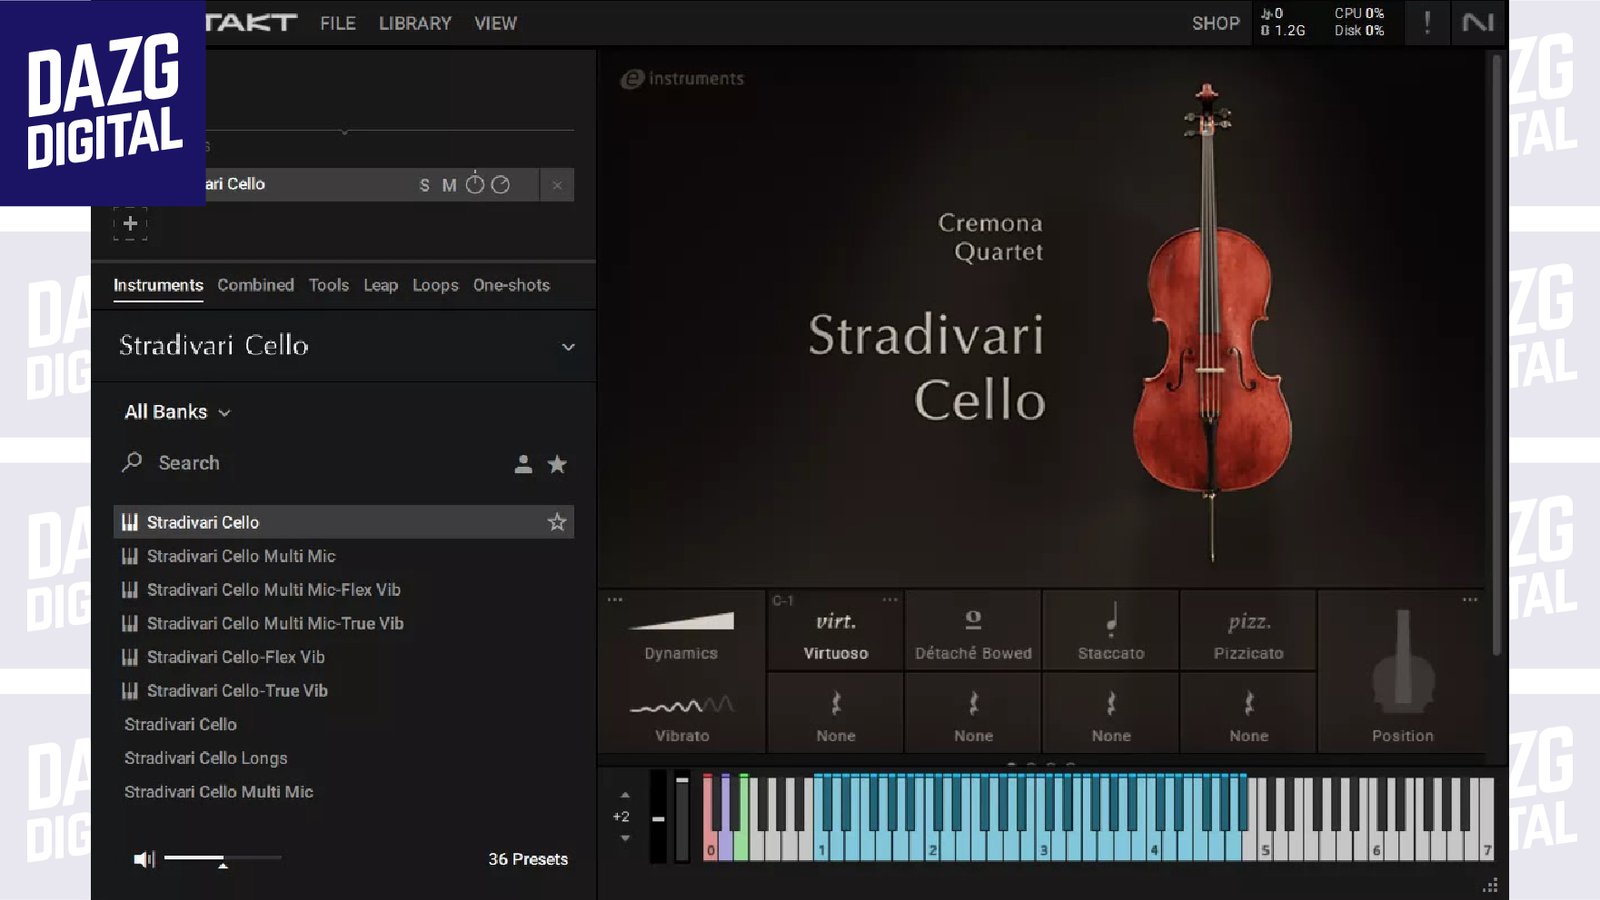Click the pitch bend wheel strip
This screenshot has height=900, width=1600.
click(x=658, y=816)
